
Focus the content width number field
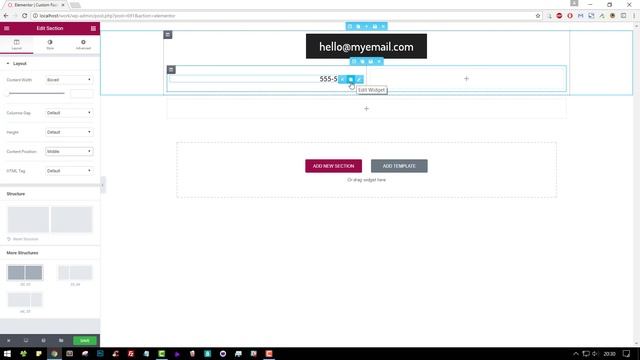pyautogui.click(x=81, y=93)
